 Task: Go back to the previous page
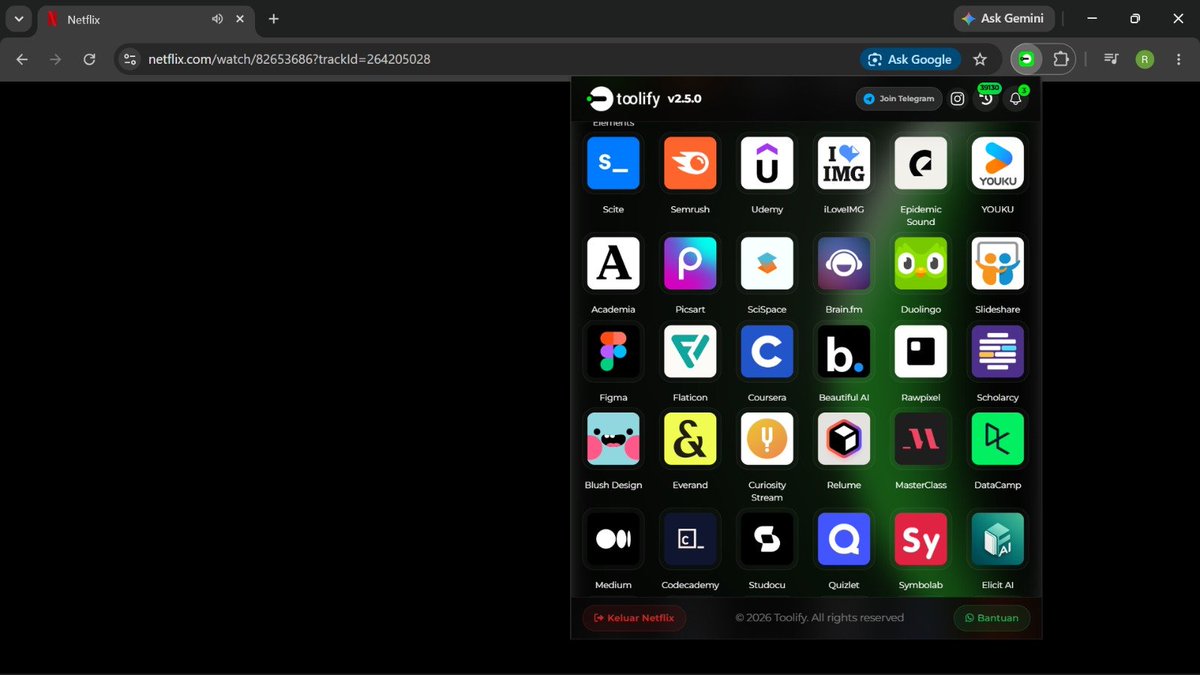click(x=22, y=59)
